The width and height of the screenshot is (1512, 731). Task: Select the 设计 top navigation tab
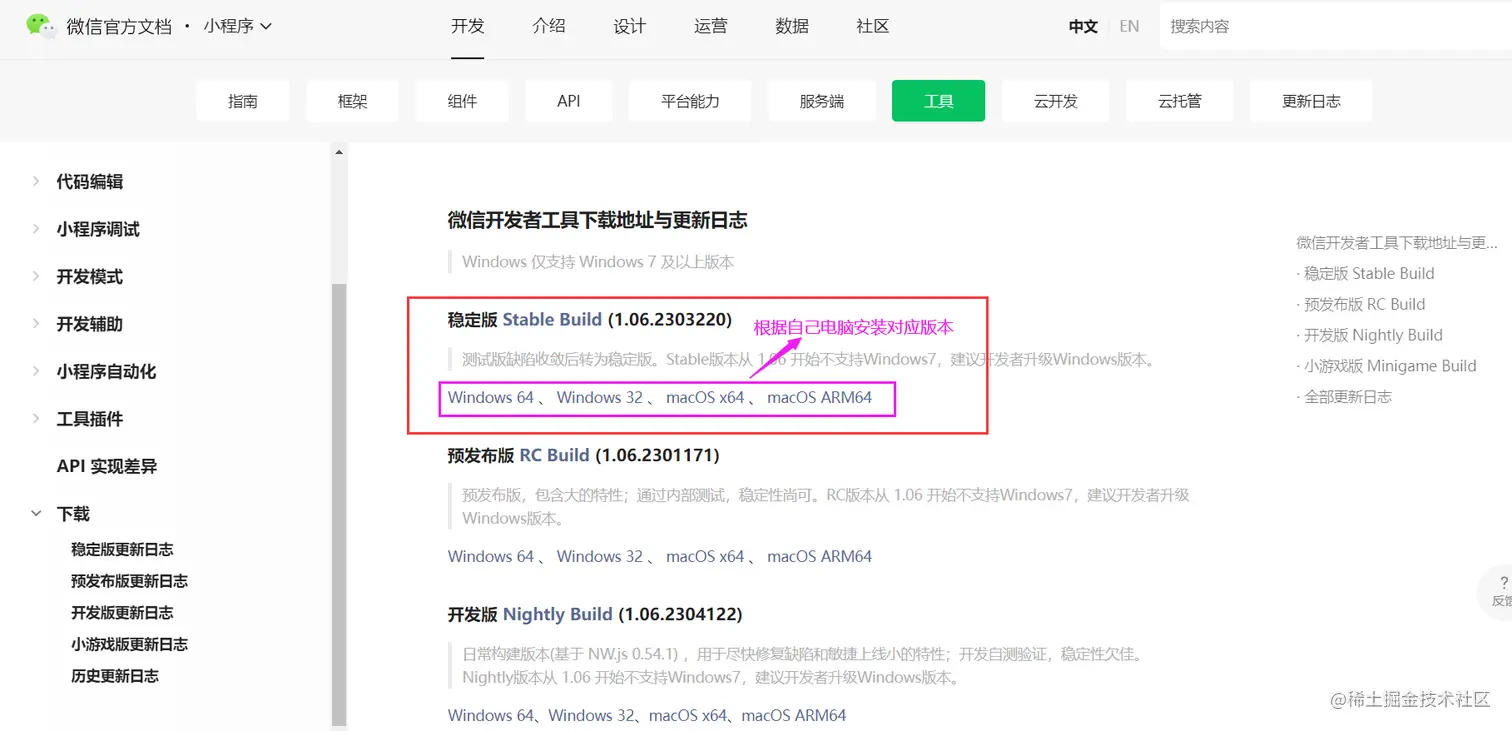coord(630,26)
